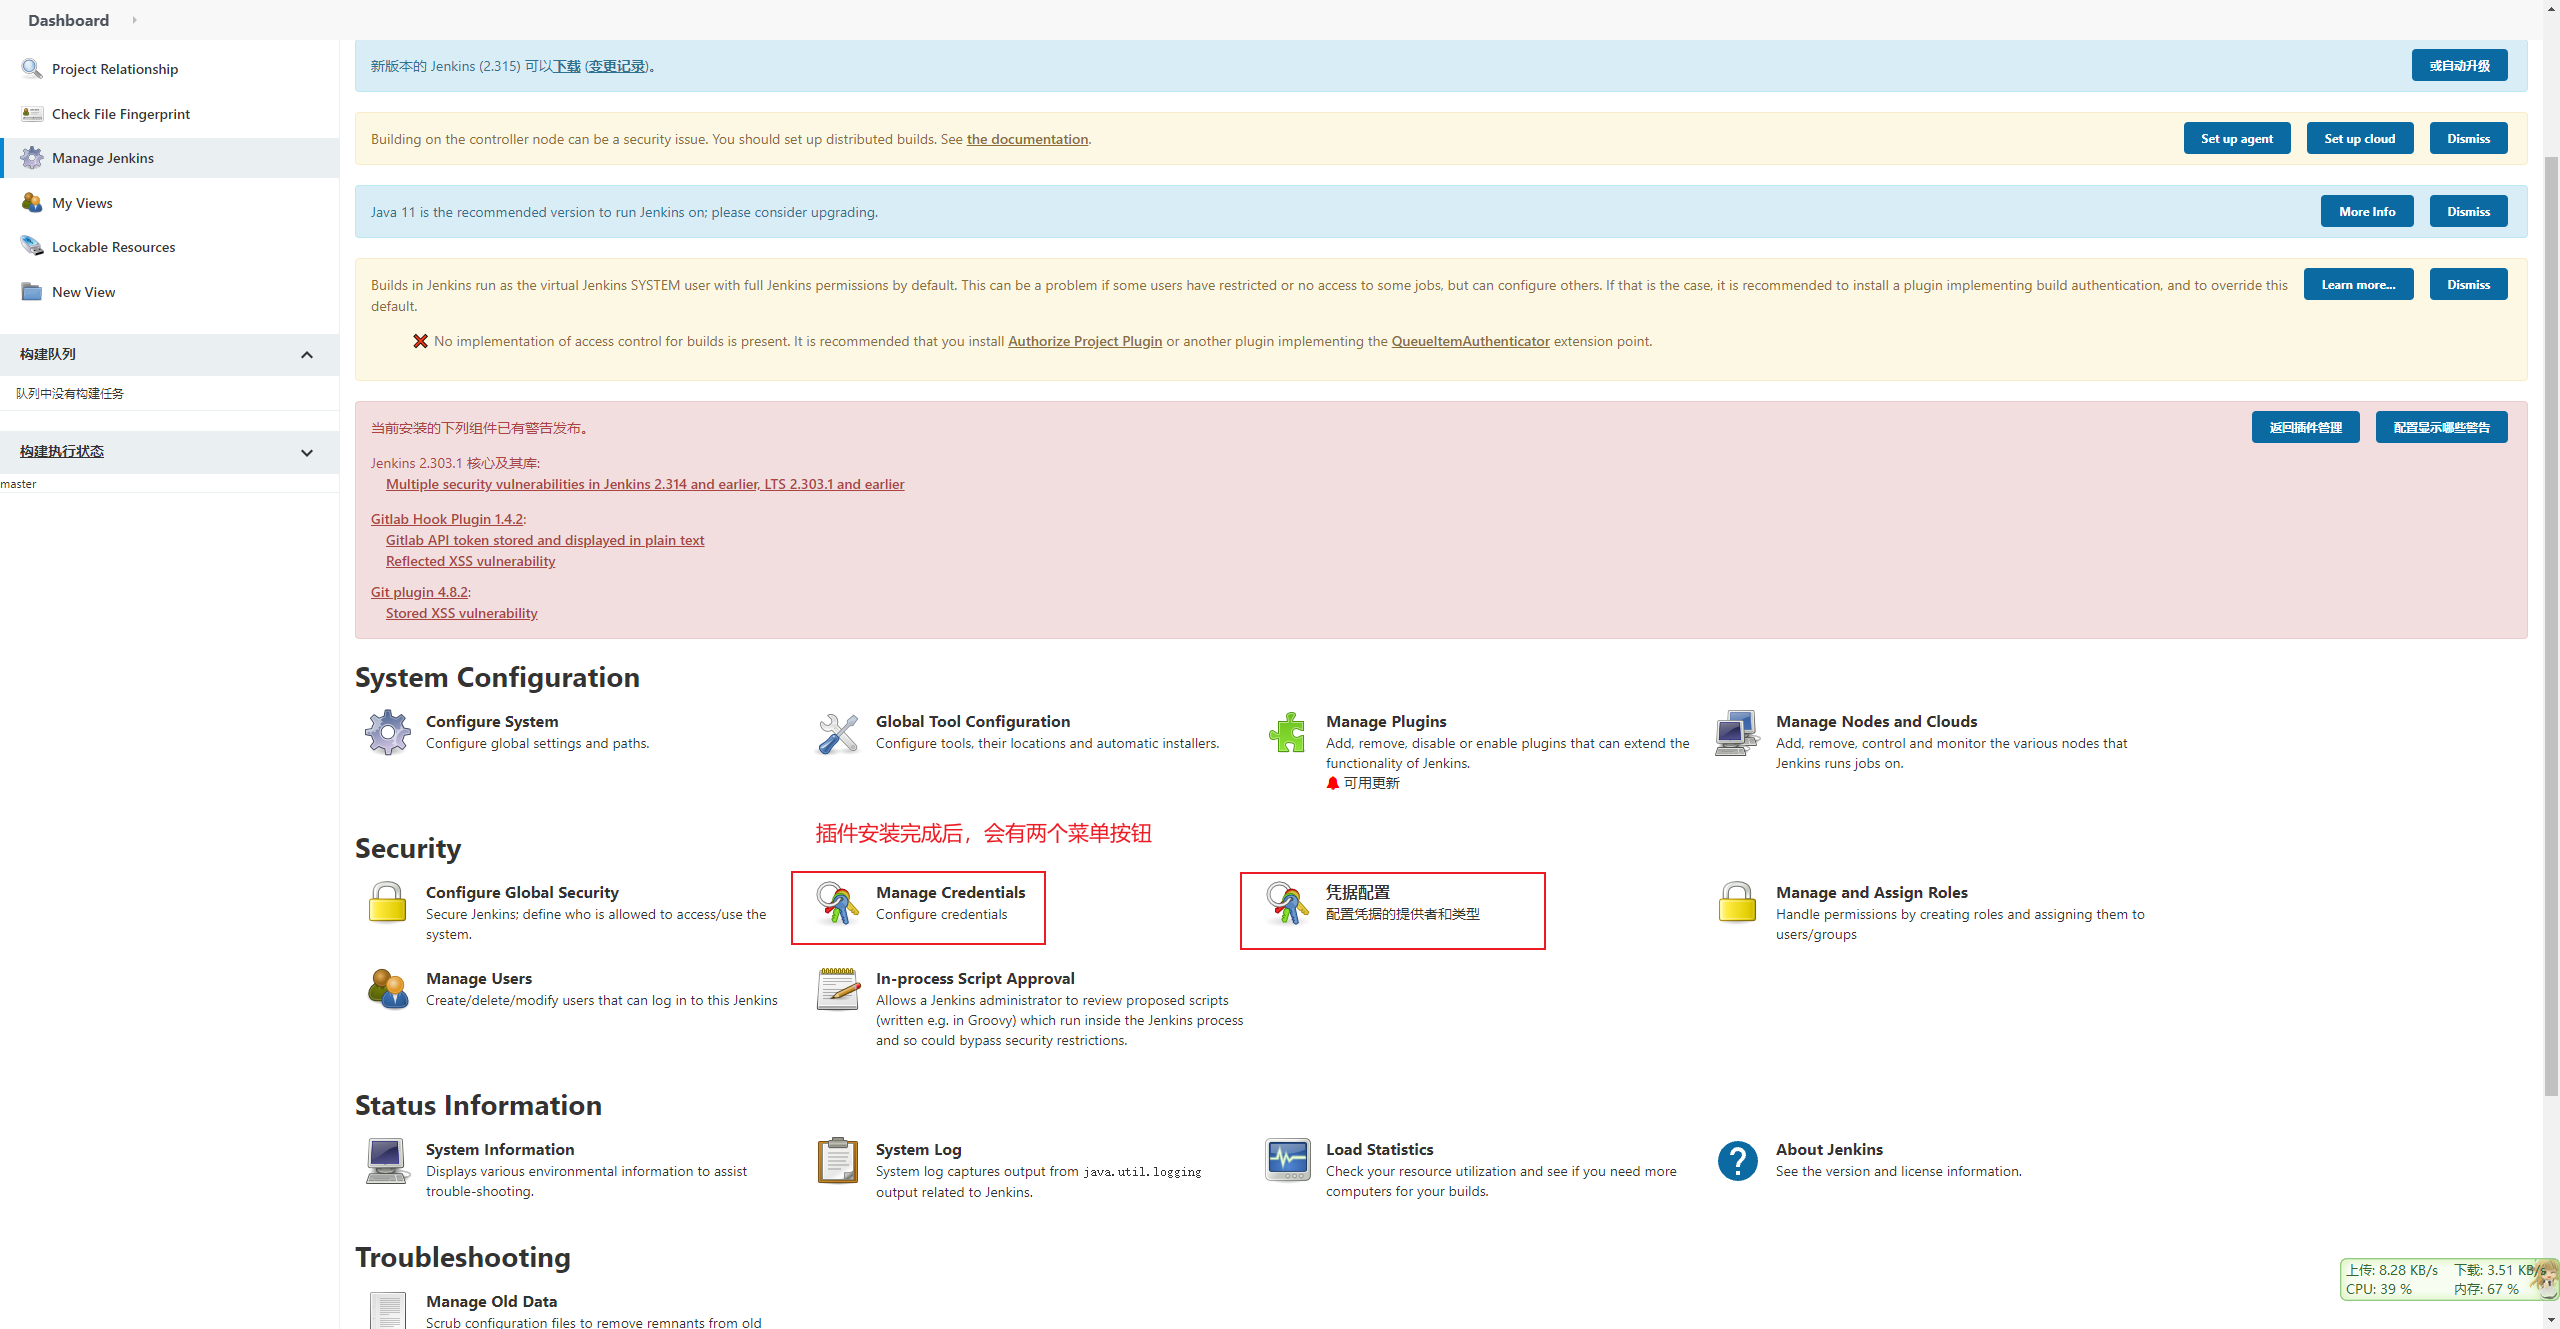Click the Manage Credentials keys icon

(838, 903)
